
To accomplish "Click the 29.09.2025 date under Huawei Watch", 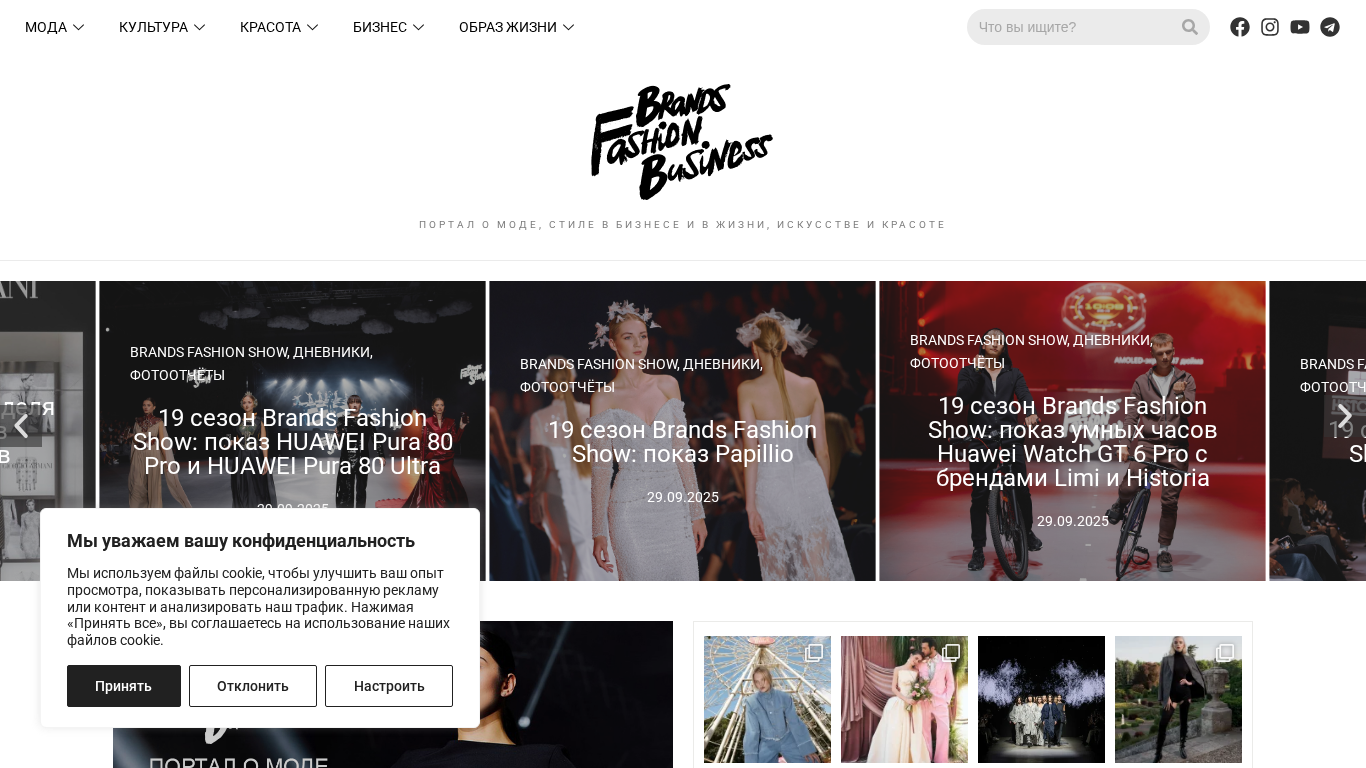I will pos(1073,521).
